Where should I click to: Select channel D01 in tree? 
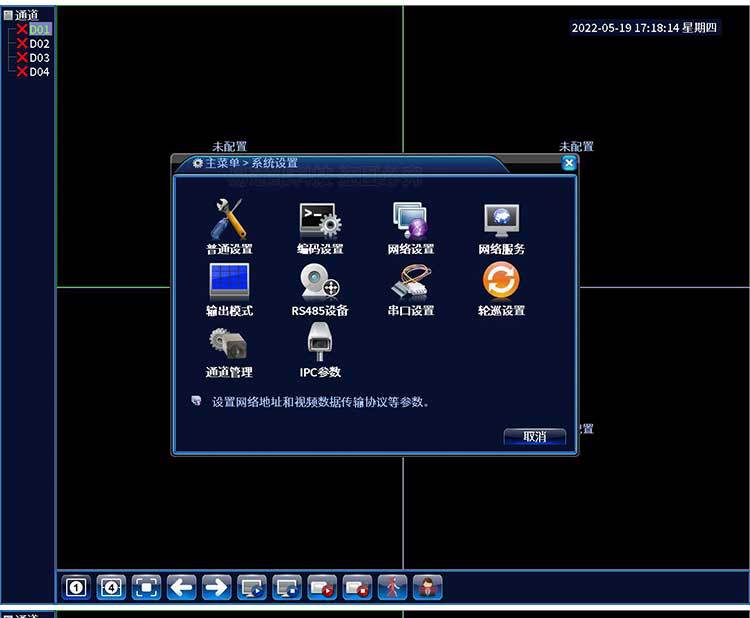[x=40, y=30]
